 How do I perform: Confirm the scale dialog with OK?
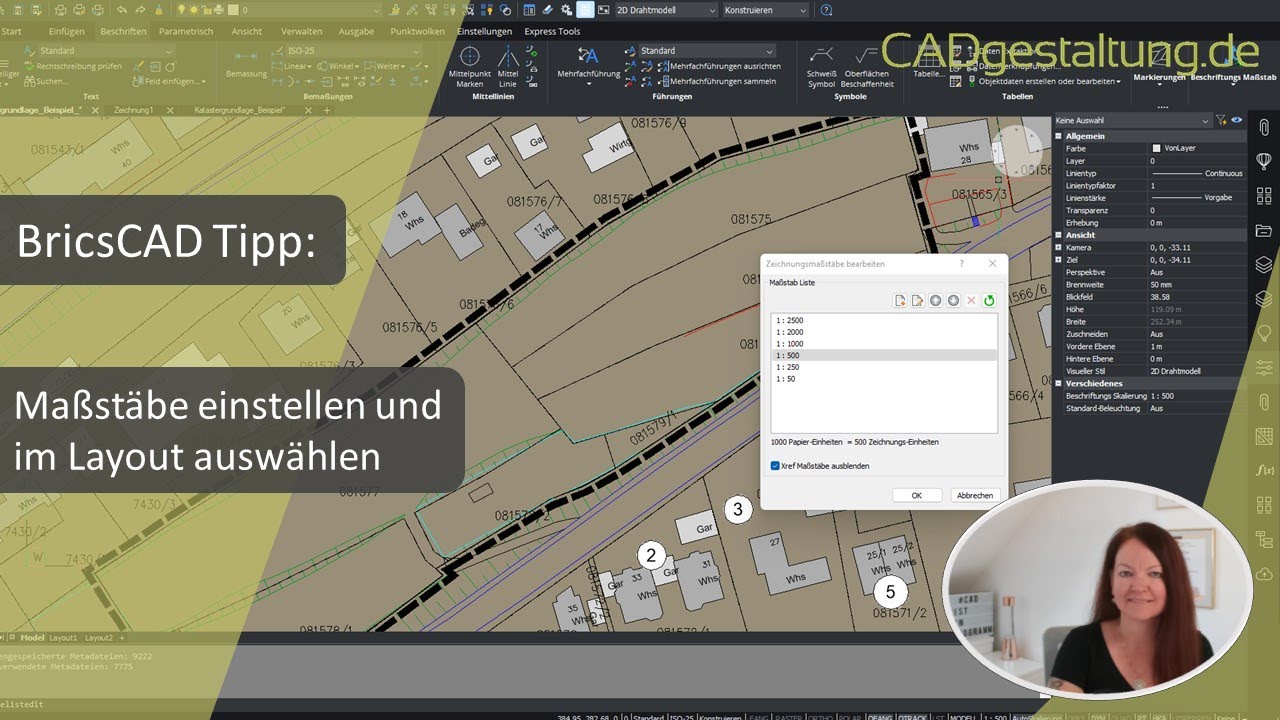click(x=917, y=495)
